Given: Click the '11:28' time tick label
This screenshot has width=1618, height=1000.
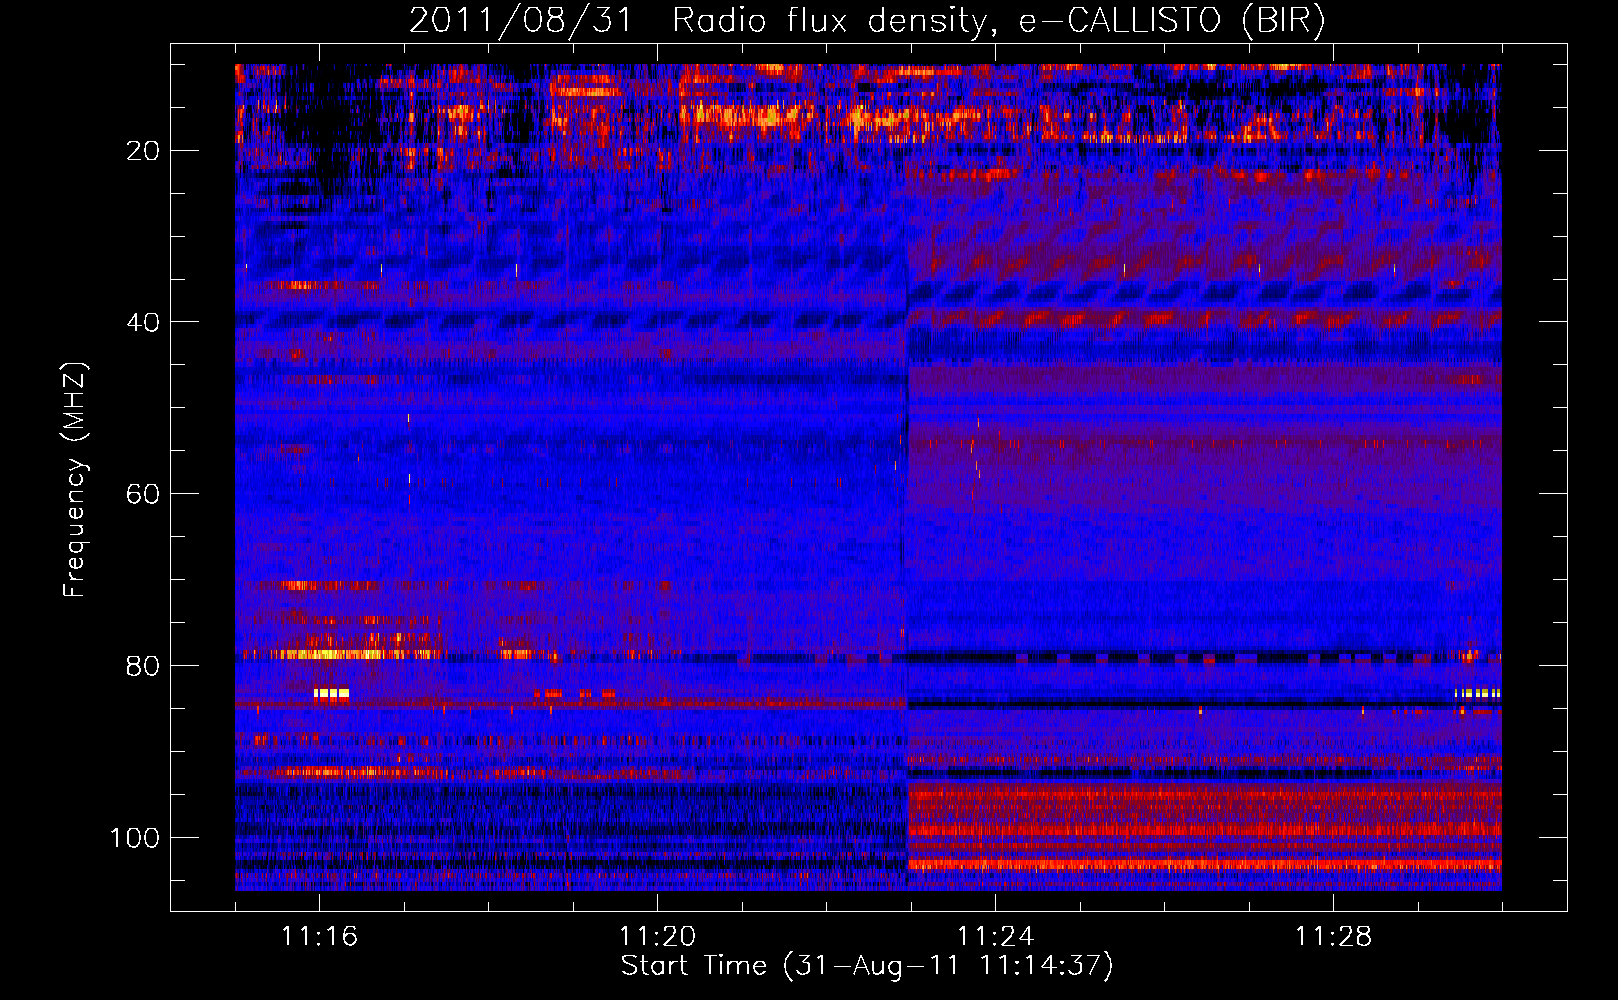Looking at the screenshot, I should click(1334, 937).
